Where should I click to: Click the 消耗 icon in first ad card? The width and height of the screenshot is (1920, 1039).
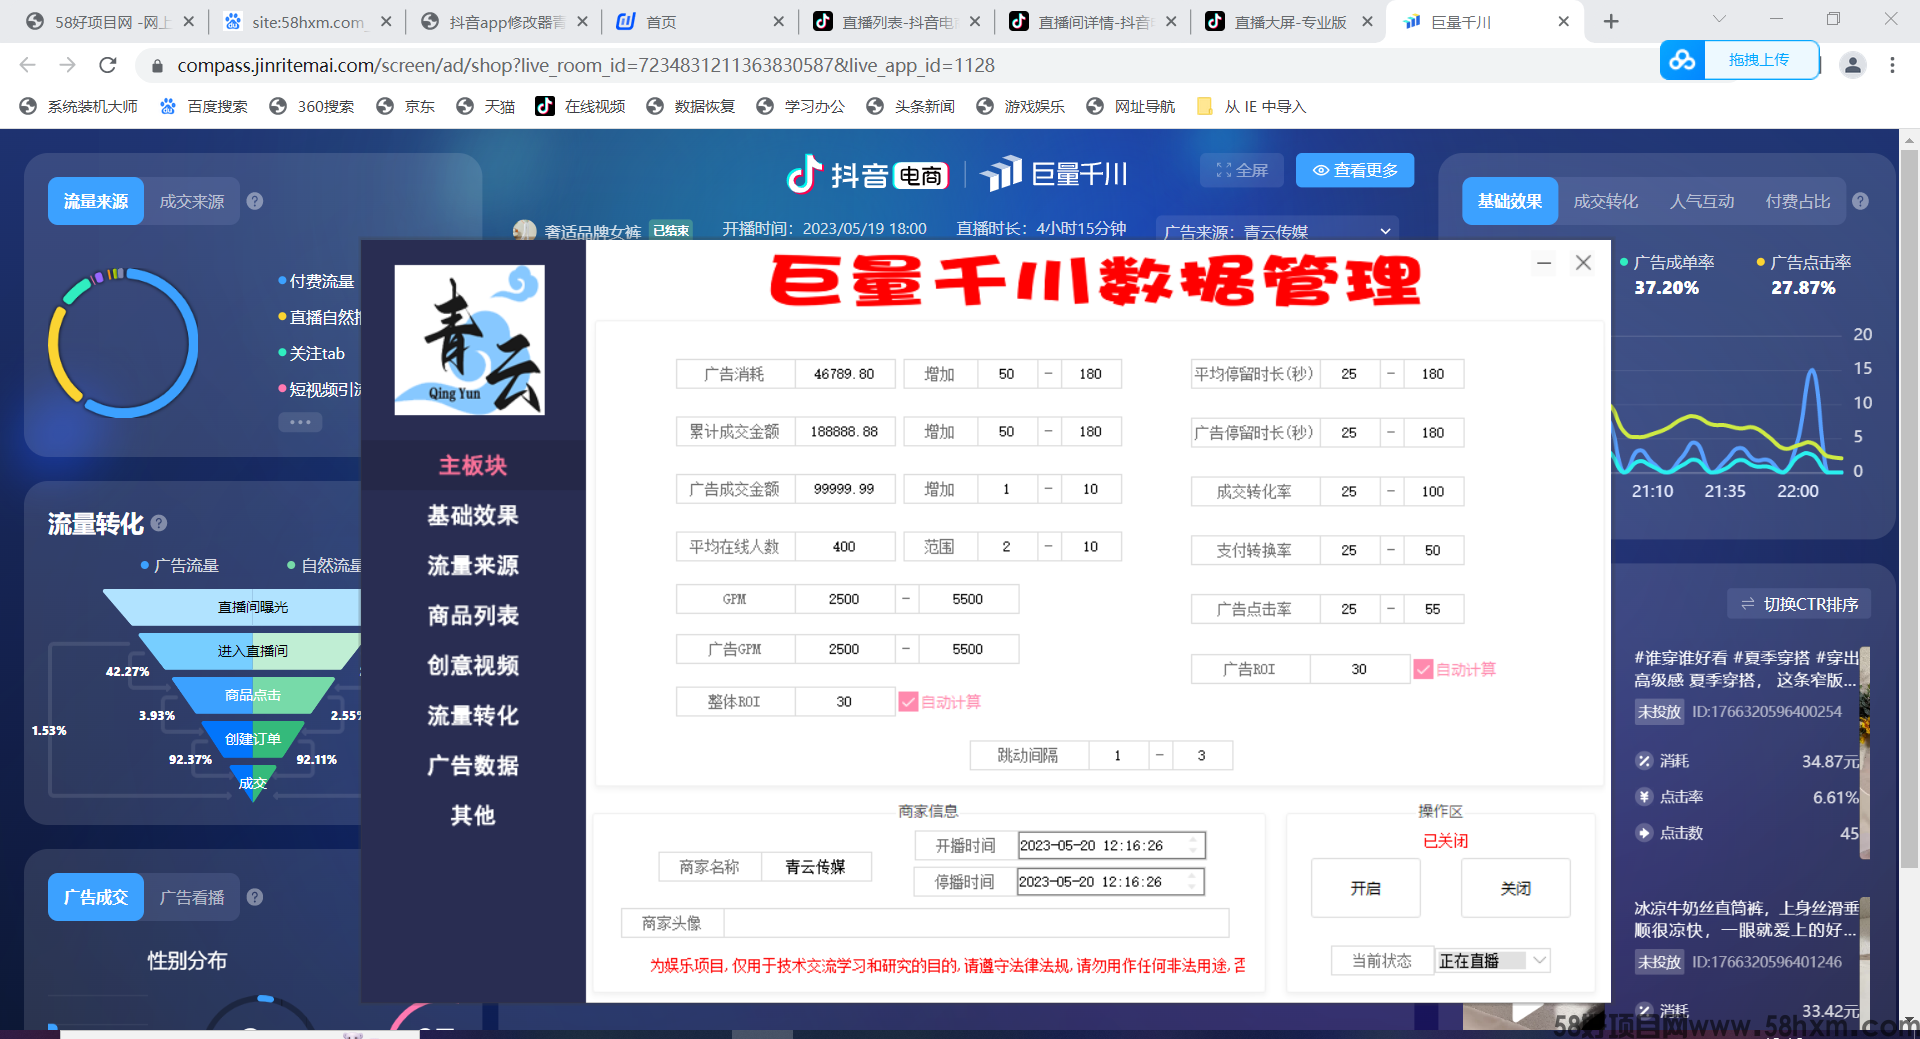point(1644,761)
